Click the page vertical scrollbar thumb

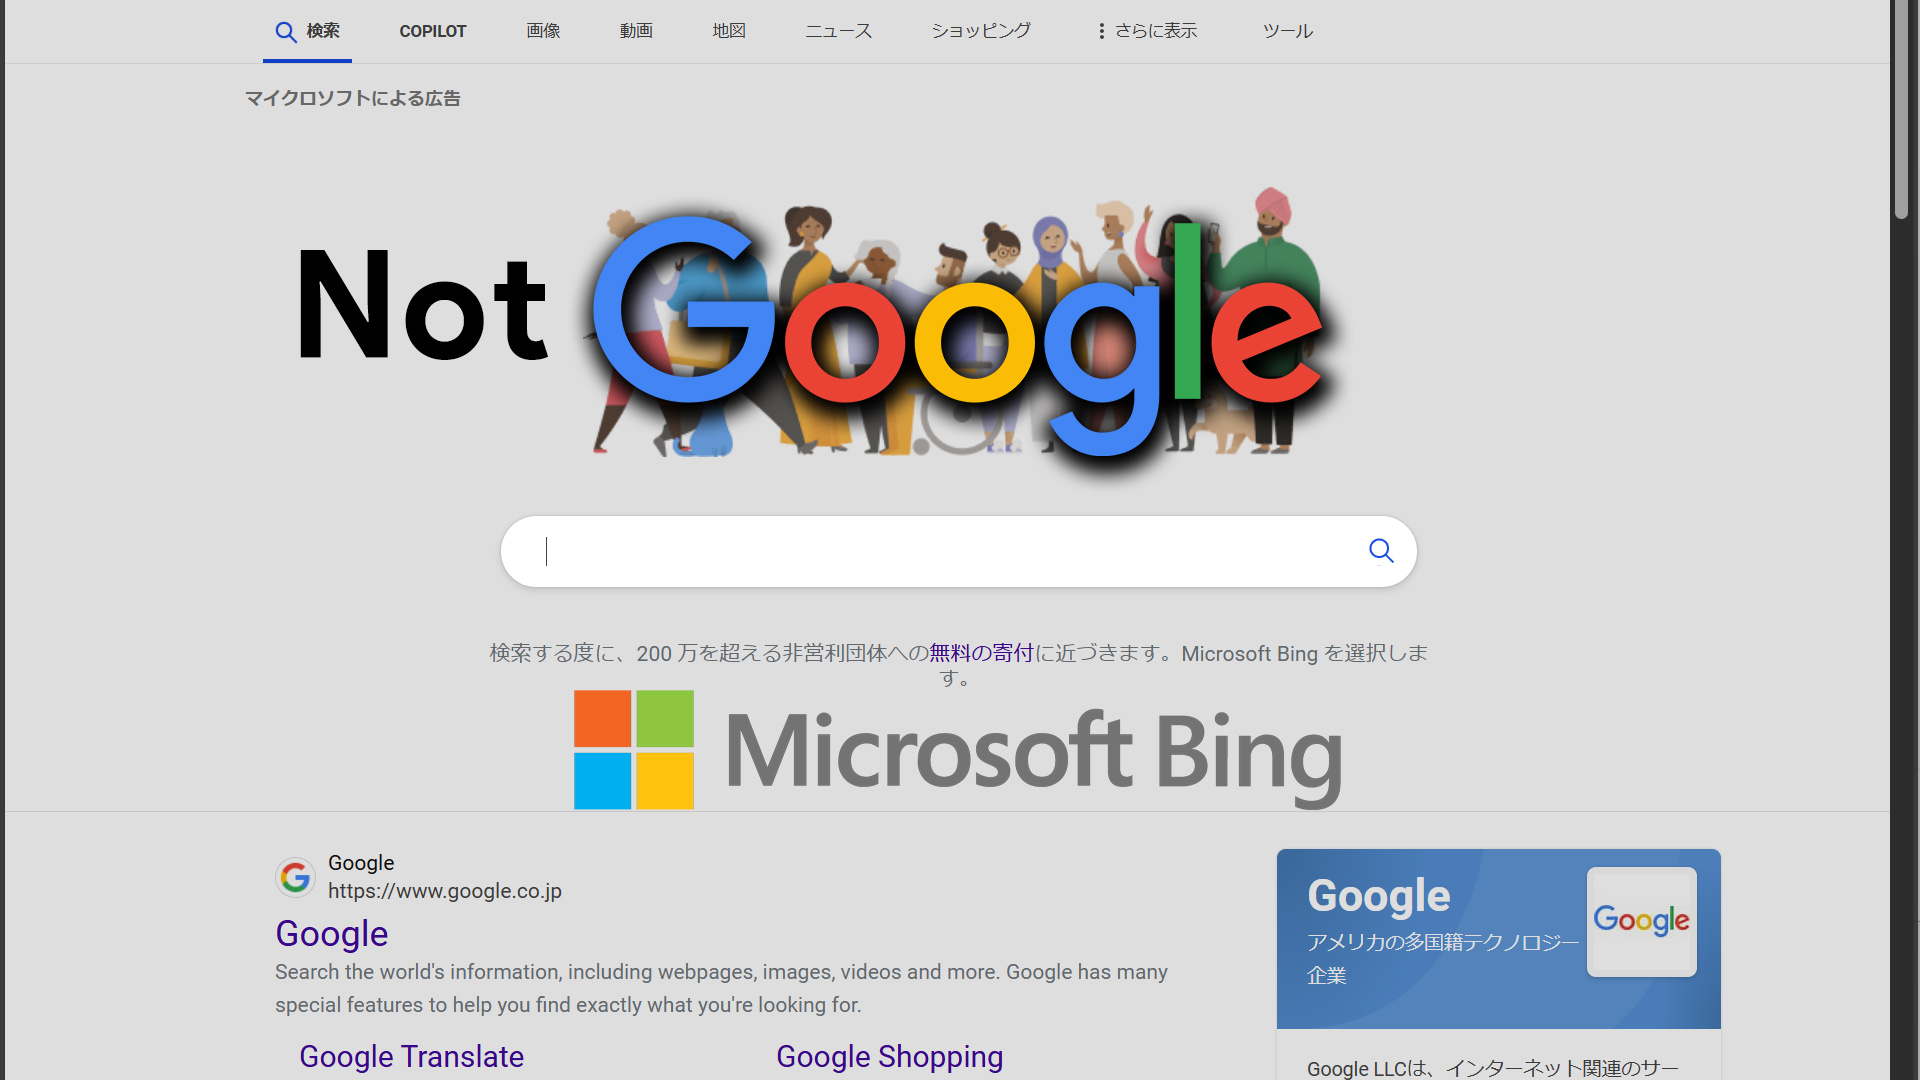1901,110
